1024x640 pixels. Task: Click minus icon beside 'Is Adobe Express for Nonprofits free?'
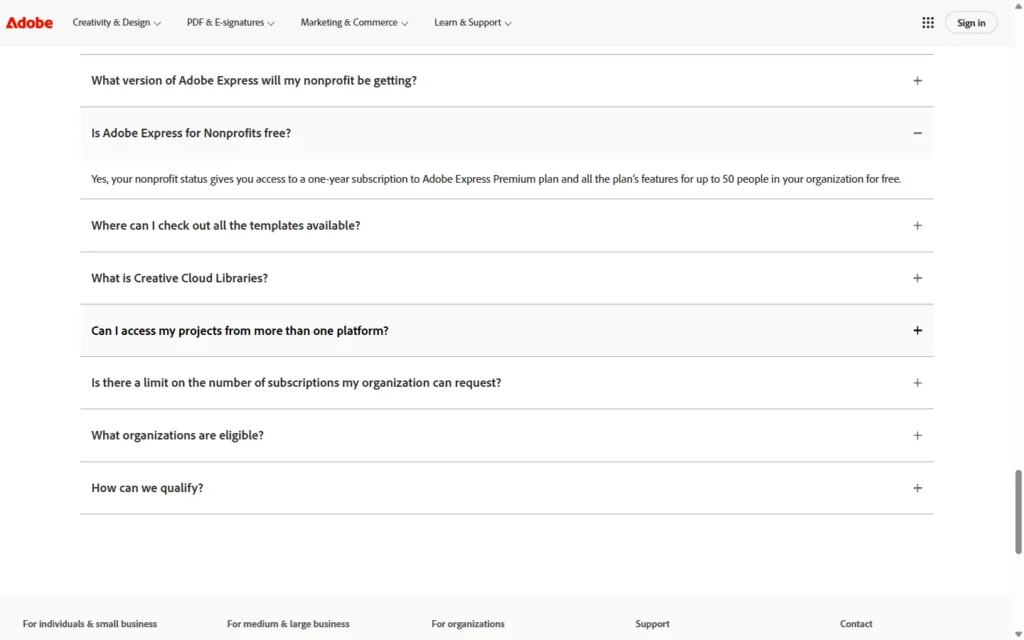(x=918, y=133)
